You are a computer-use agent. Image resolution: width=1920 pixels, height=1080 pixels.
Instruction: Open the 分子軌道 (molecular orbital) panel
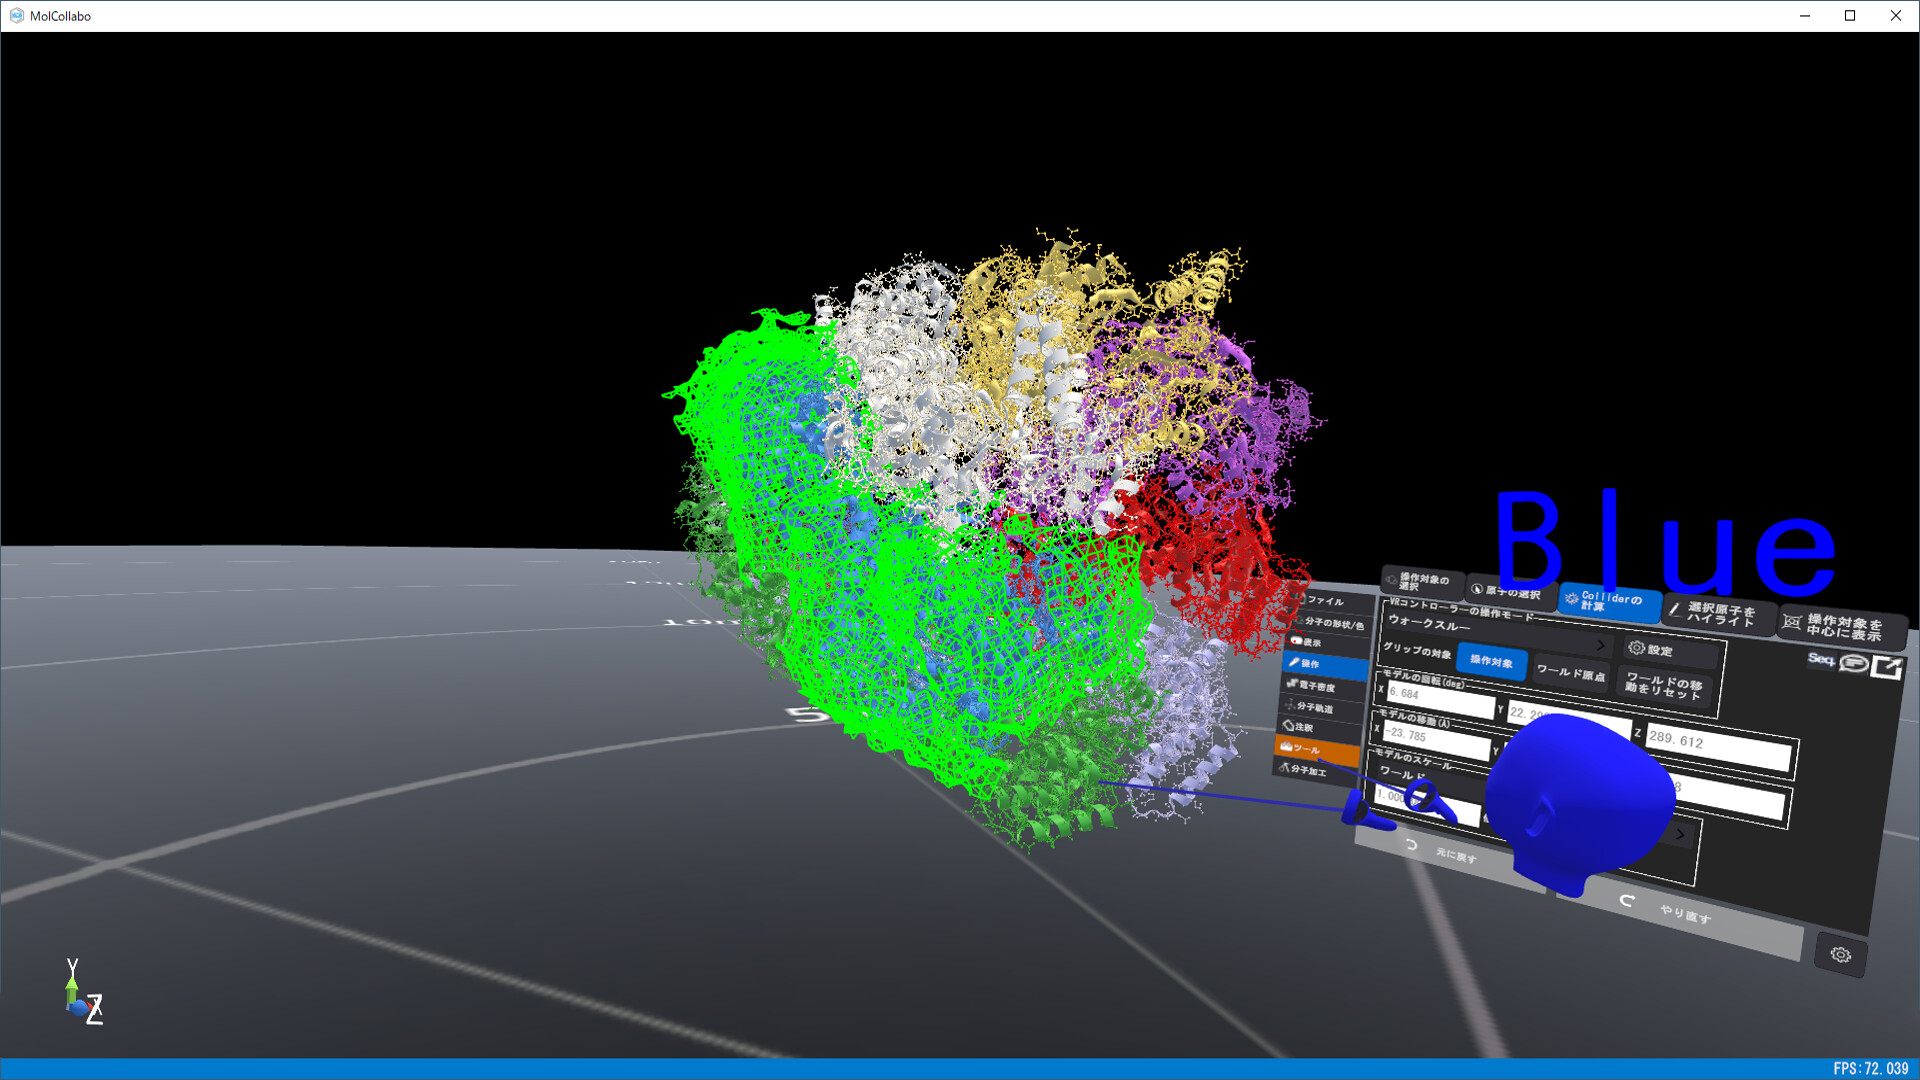[x=1317, y=709]
